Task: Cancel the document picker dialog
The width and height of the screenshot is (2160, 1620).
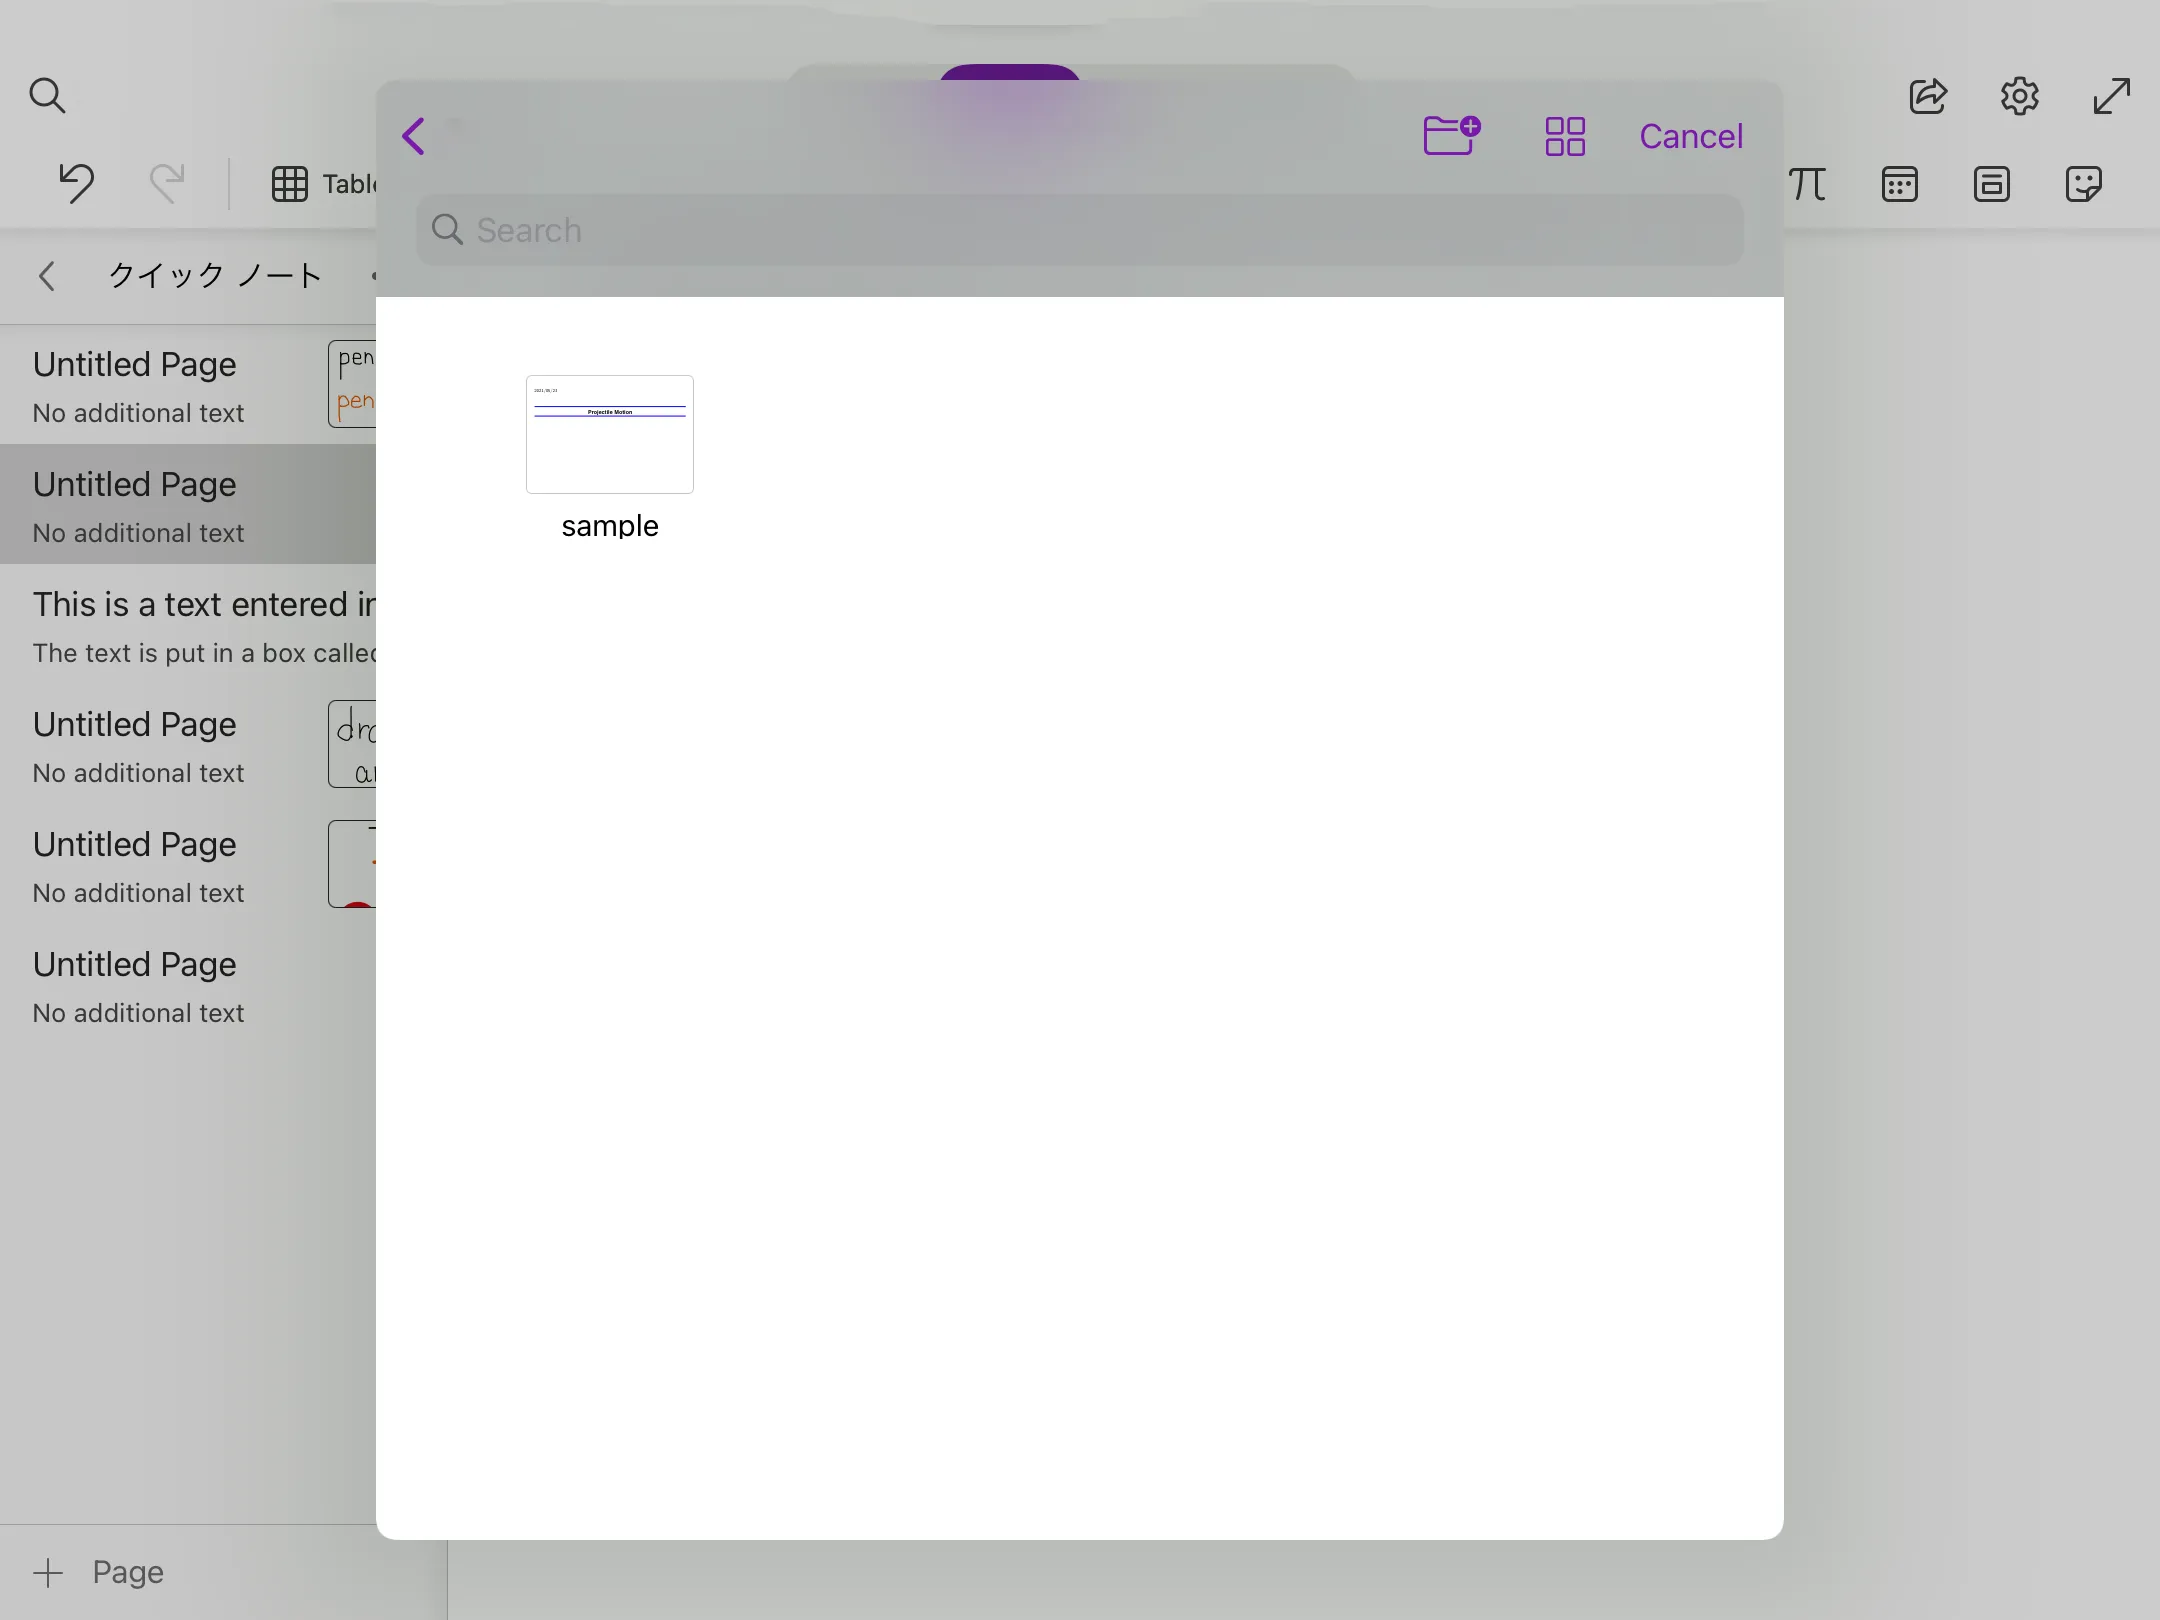Action: click(1691, 136)
